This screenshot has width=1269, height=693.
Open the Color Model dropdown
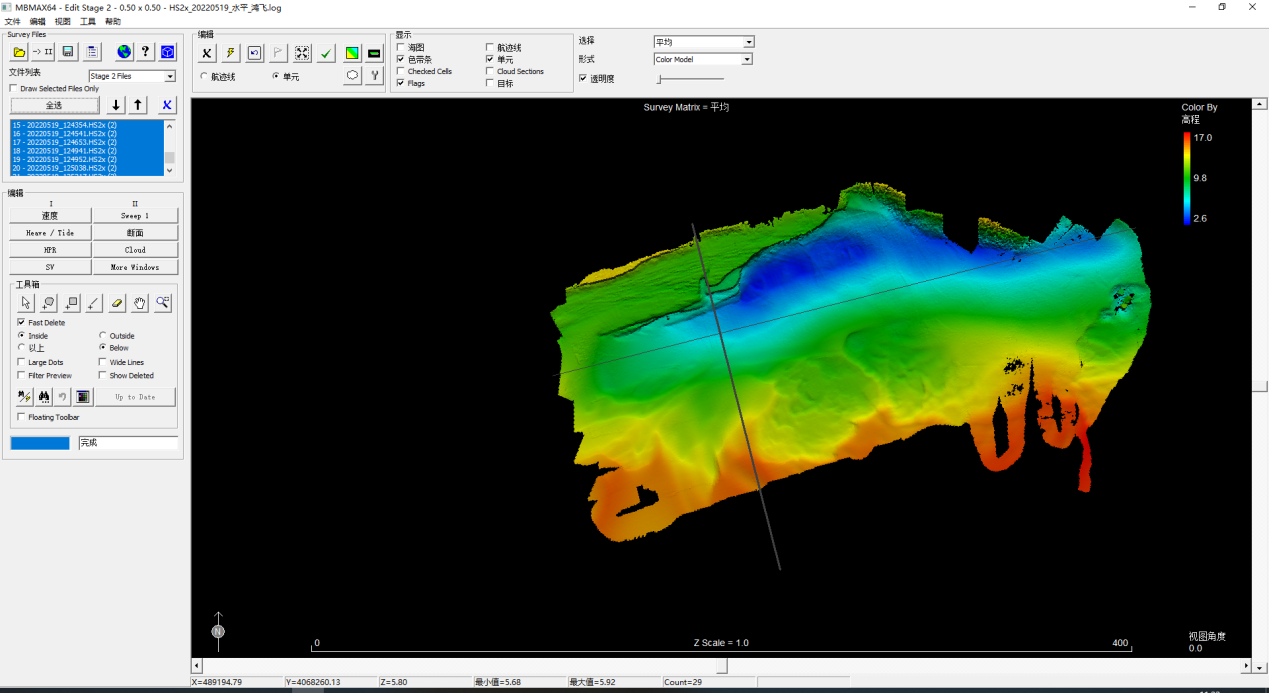[x=747, y=59]
